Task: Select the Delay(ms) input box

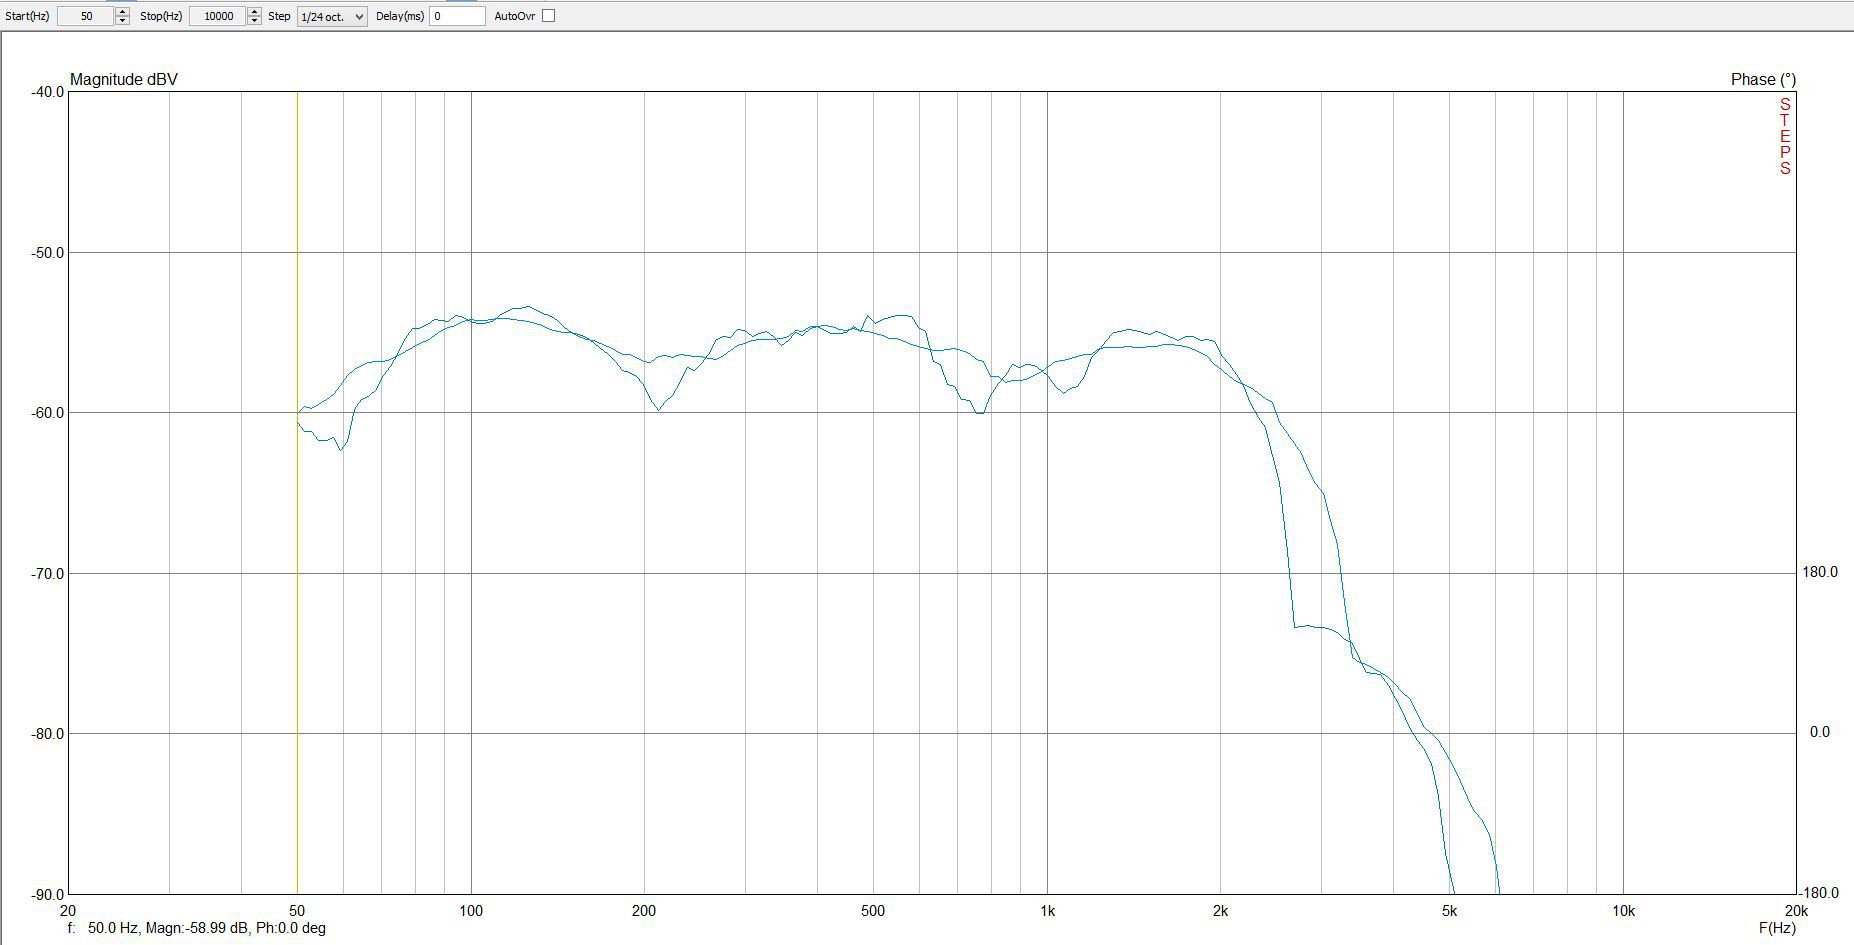Action: [457, 16]
